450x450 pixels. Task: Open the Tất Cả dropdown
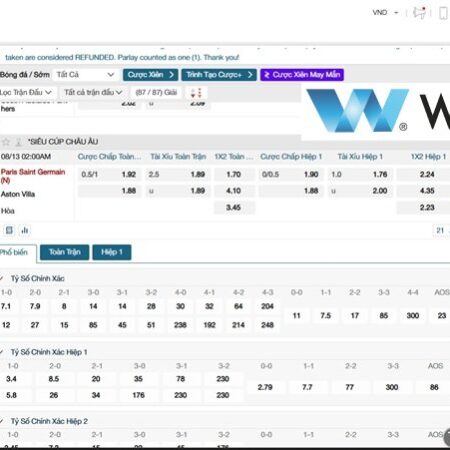tap(85, 75)
